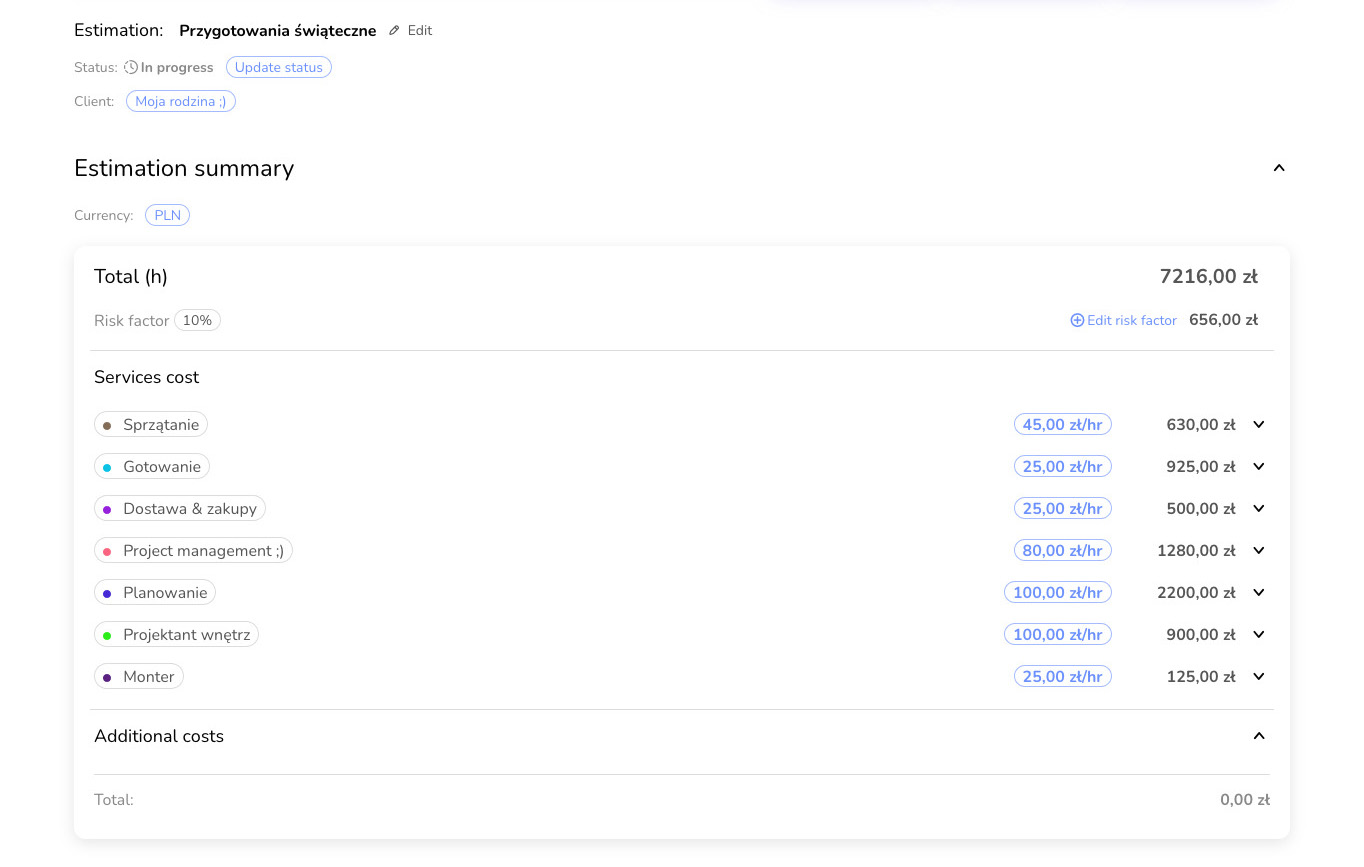Expand the Planowanie cost breakdown
Image resolution: width=1364 pixels, height=867 pixels.
1259,593
